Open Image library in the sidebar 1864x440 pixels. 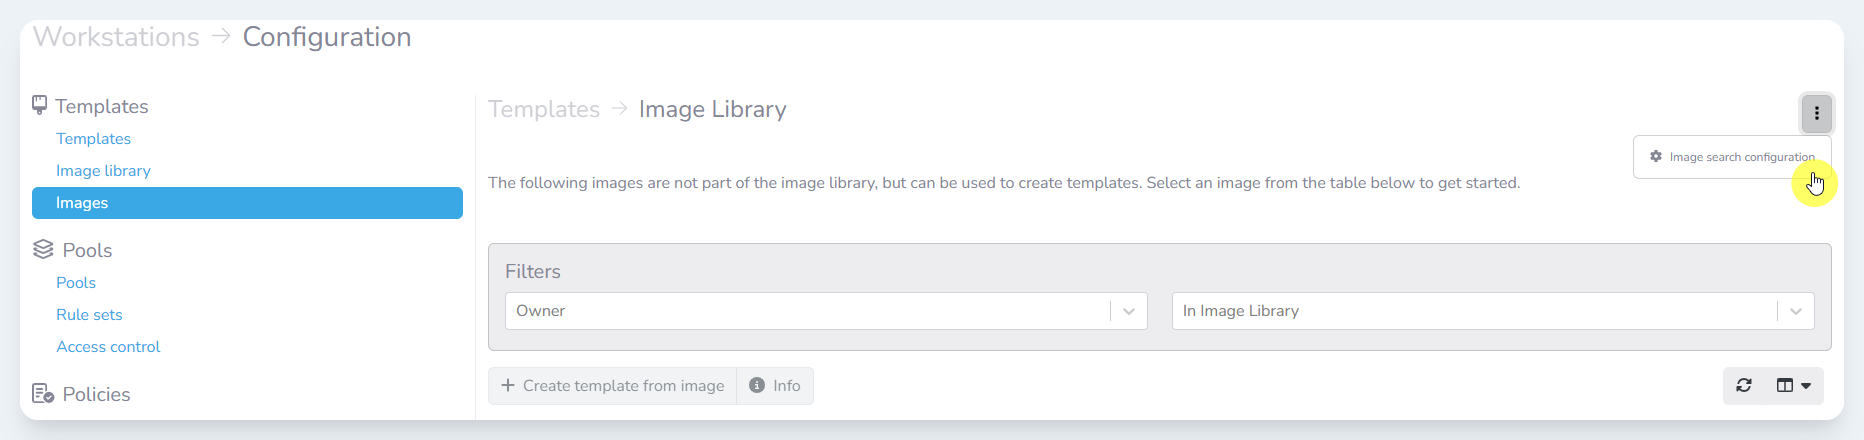[x=103, y=171]
